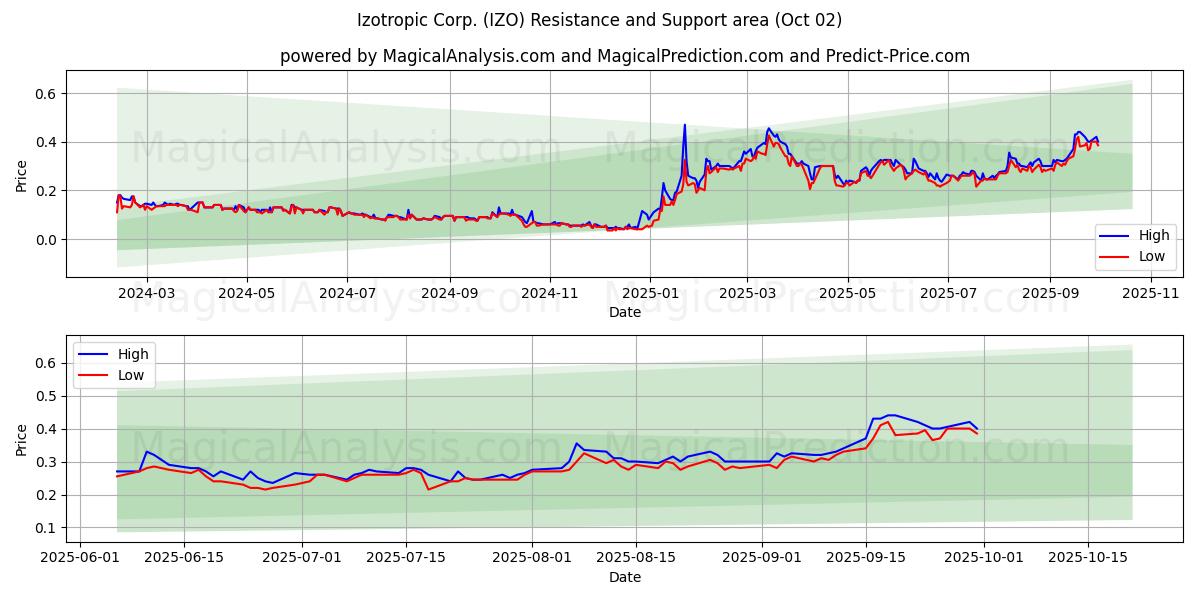Image resolution: width=1200 pixels, height=600 pixels.
Task: Click the 2025-01 tick on top chart's date axis
Action: [x=650, y=295]
